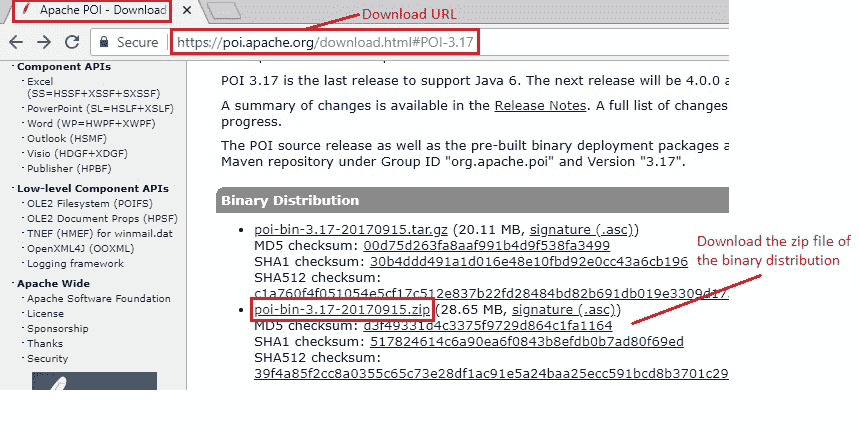Click the Apache Wide sidebar heading
The height and width of the screenshot is (433, 859).
tap(53, 283)
